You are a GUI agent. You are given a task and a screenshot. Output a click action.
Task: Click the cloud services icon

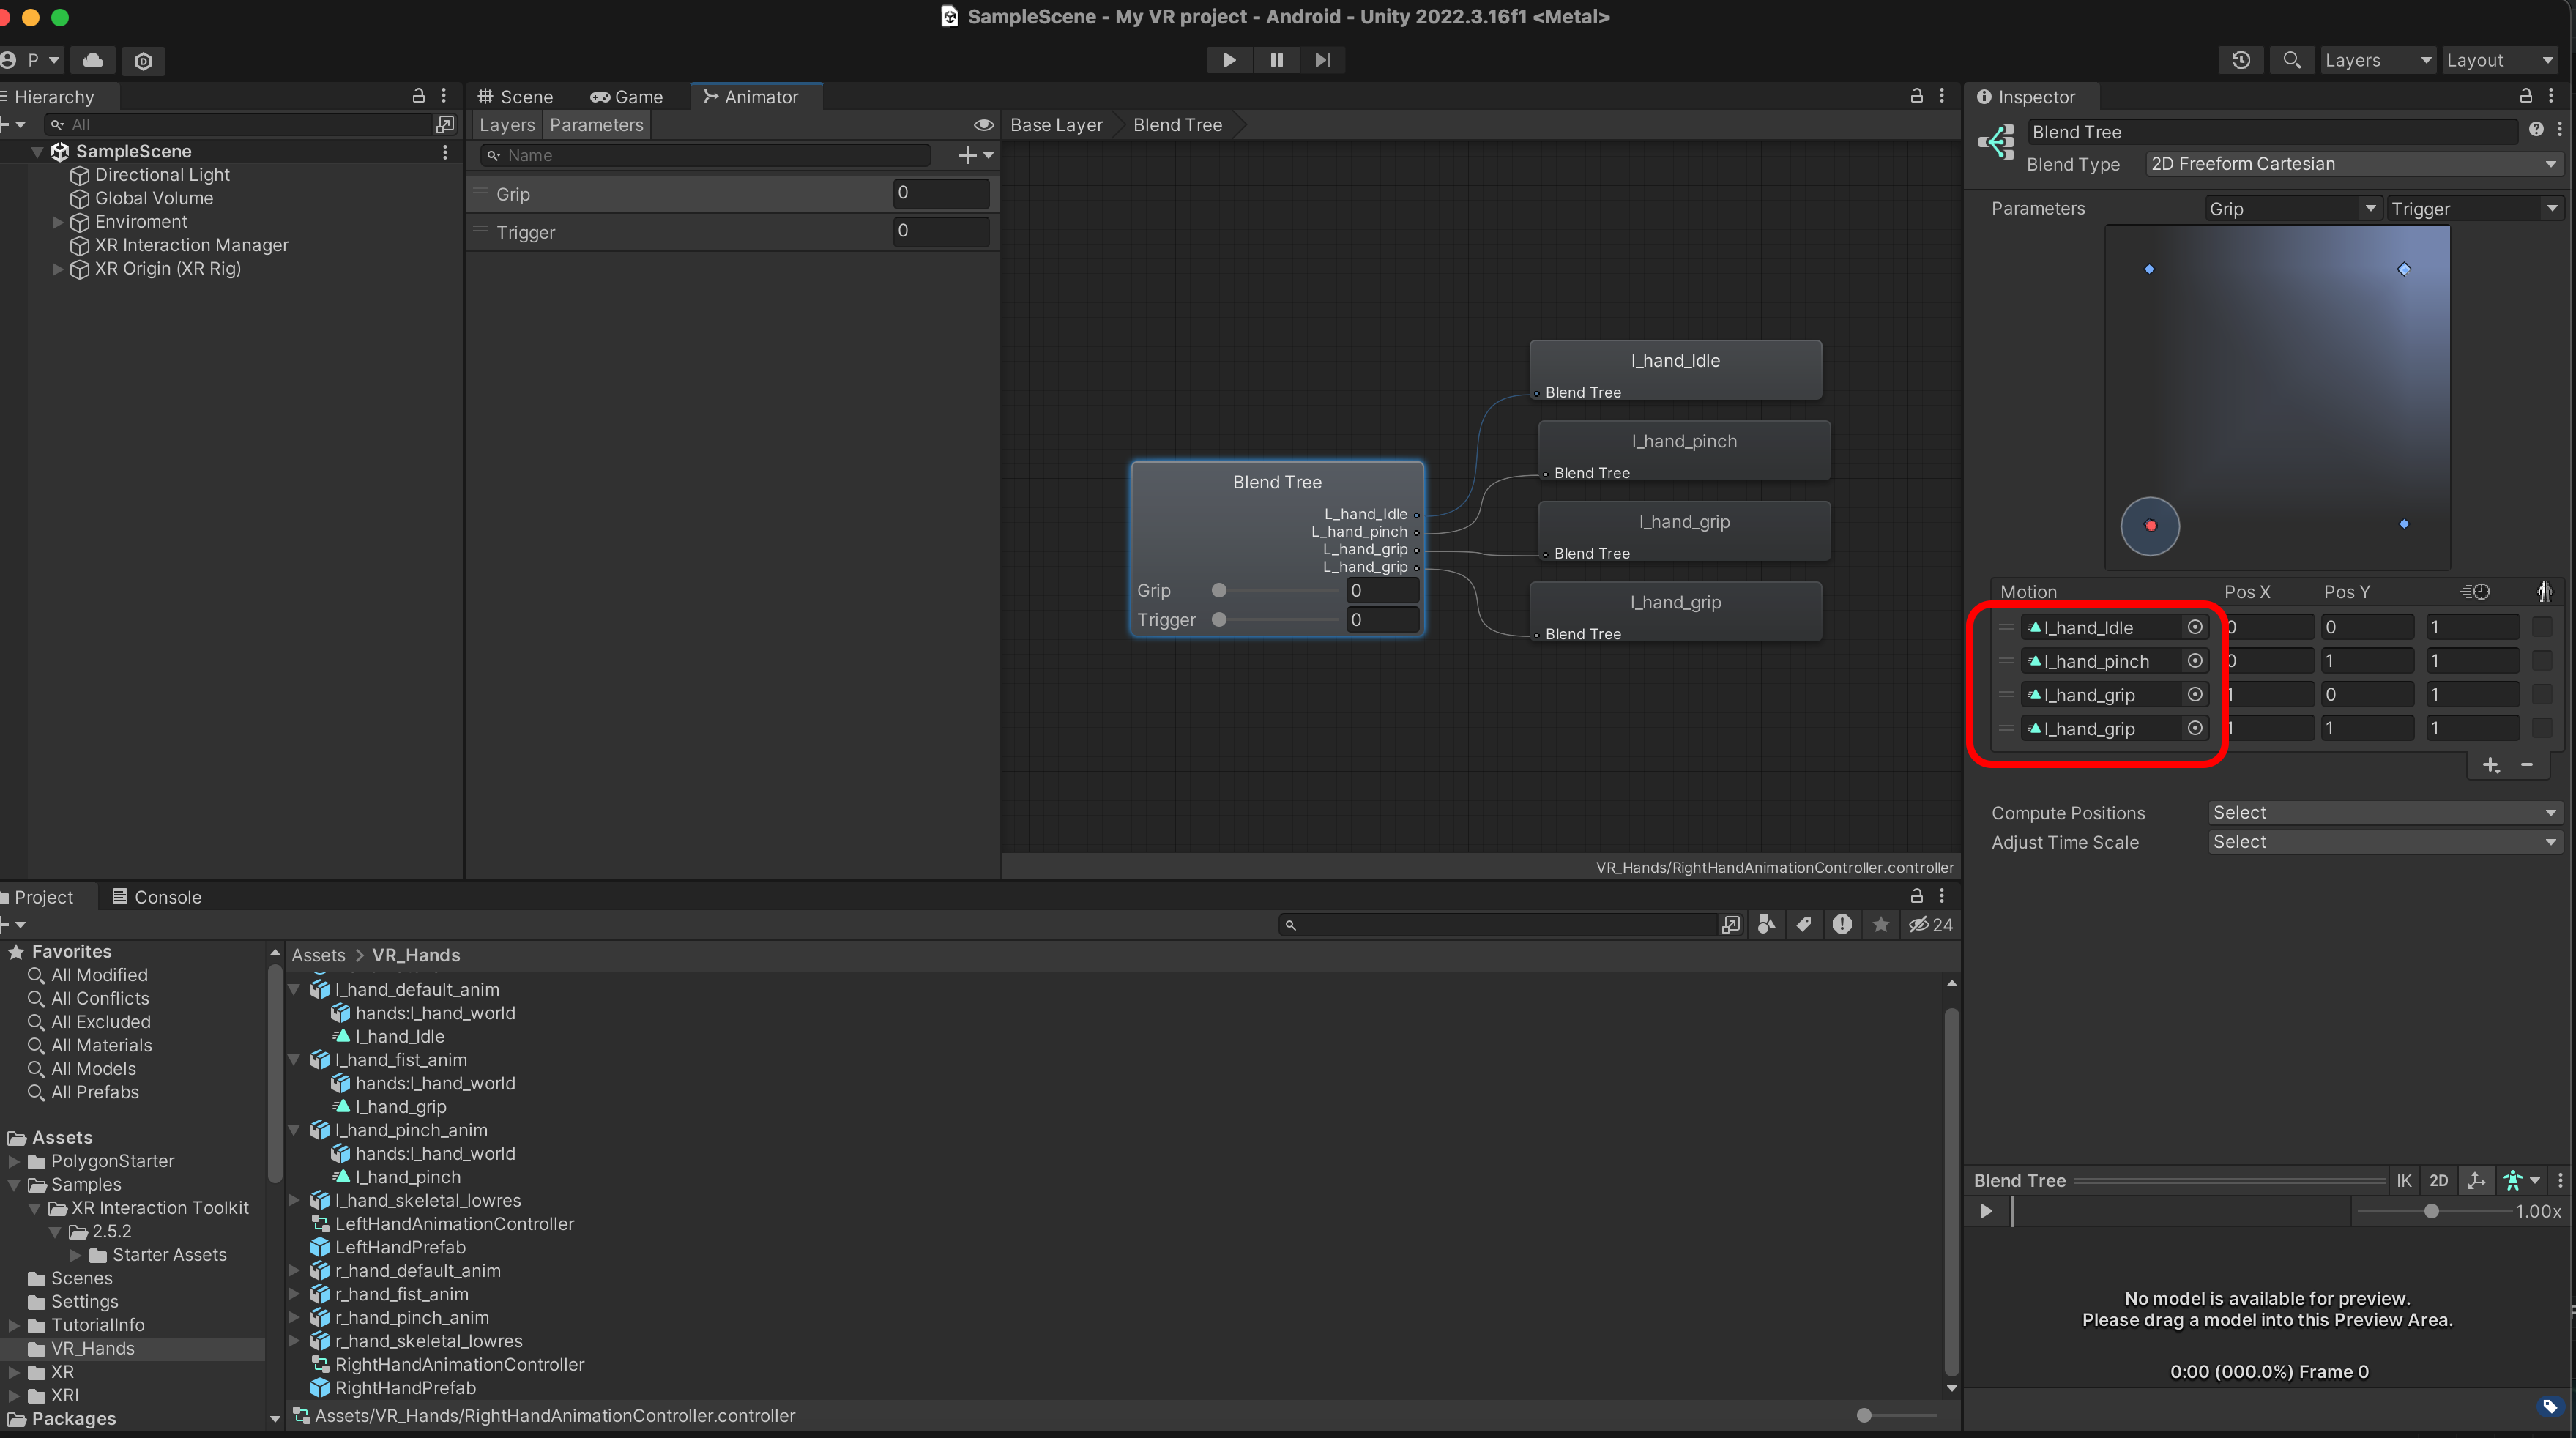(93, 60)
